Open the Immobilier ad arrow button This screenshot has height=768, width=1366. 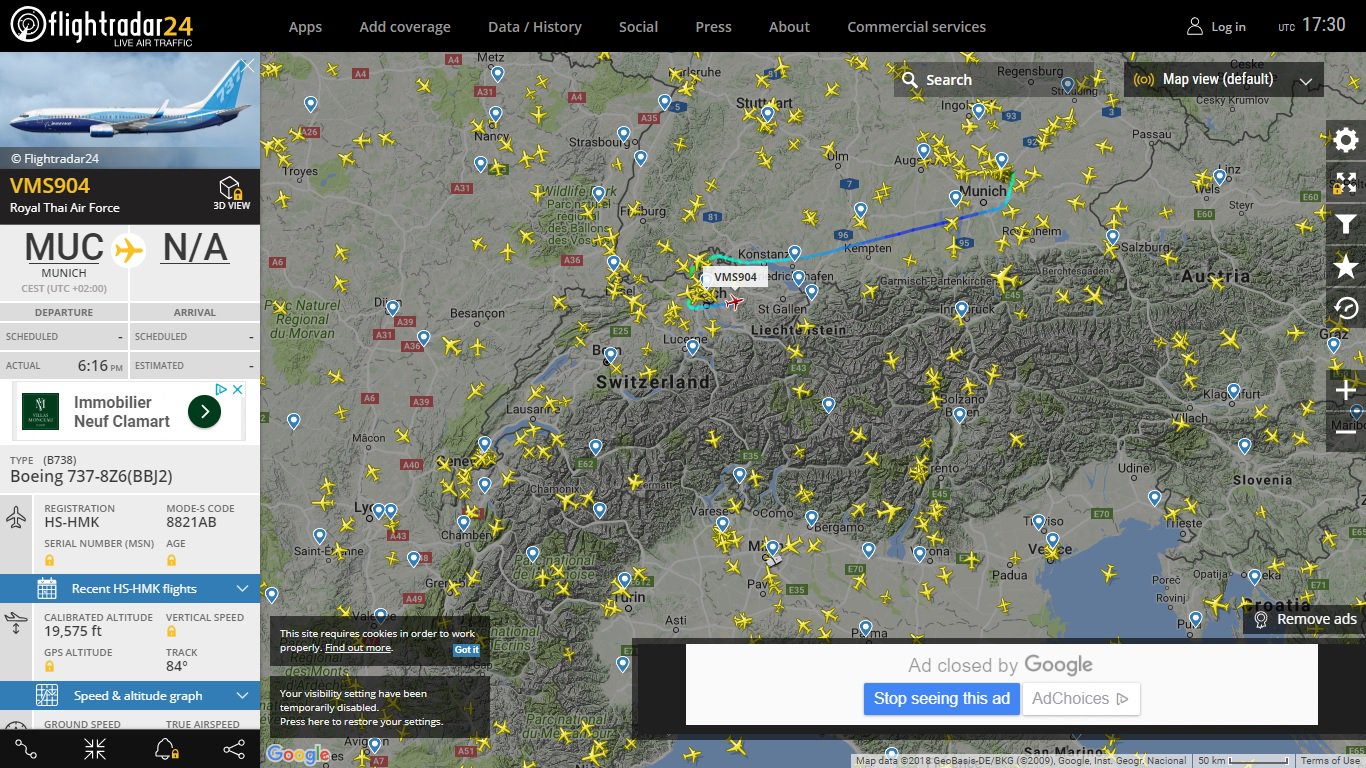click(x=204, y=411)
